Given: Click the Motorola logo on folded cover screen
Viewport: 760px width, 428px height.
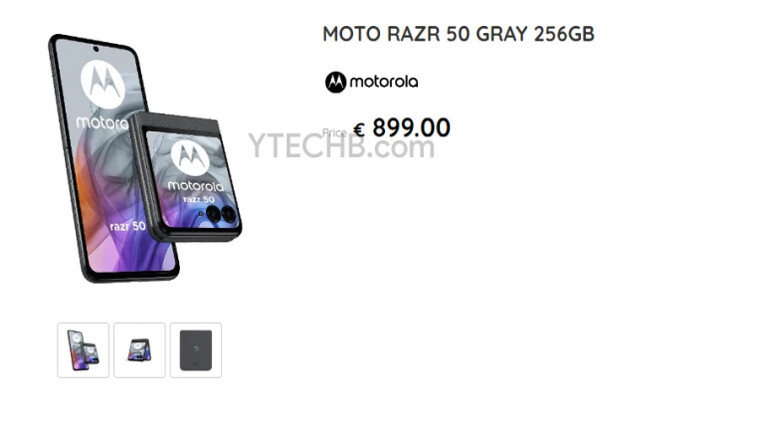Looking at the screenshot, I should tap(190, 157).
